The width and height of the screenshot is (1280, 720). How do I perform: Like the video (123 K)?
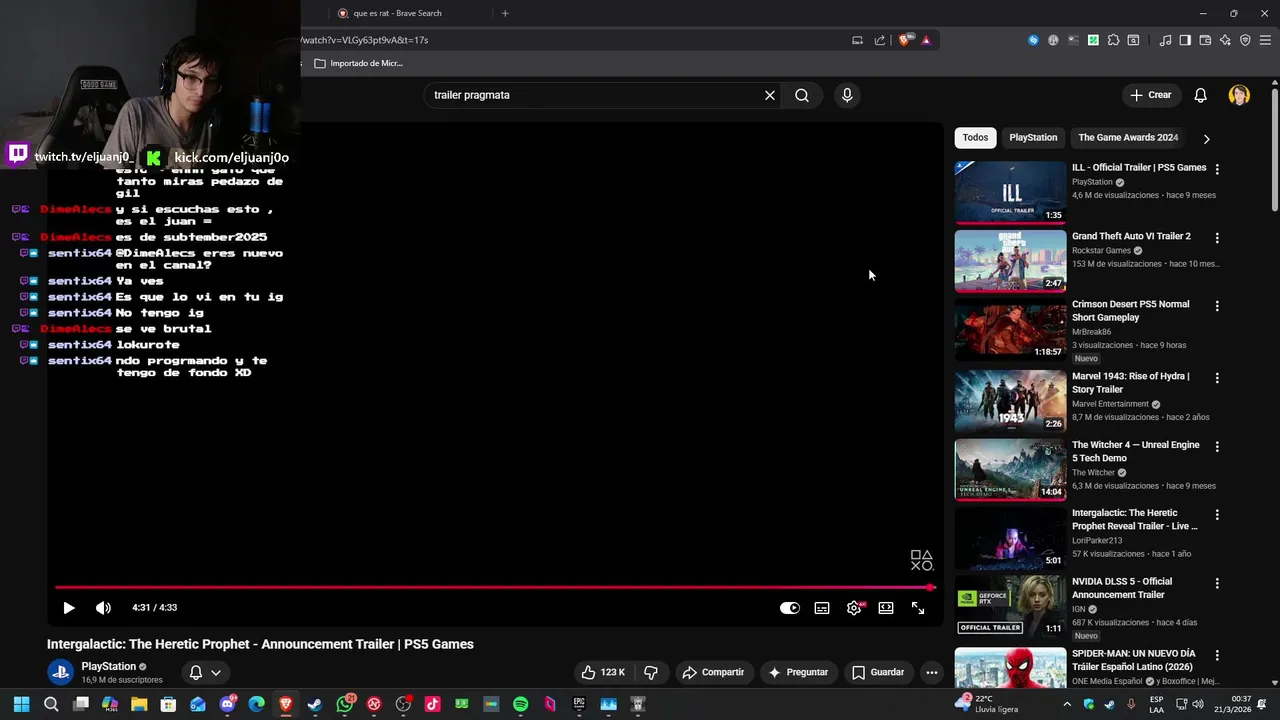603,673
